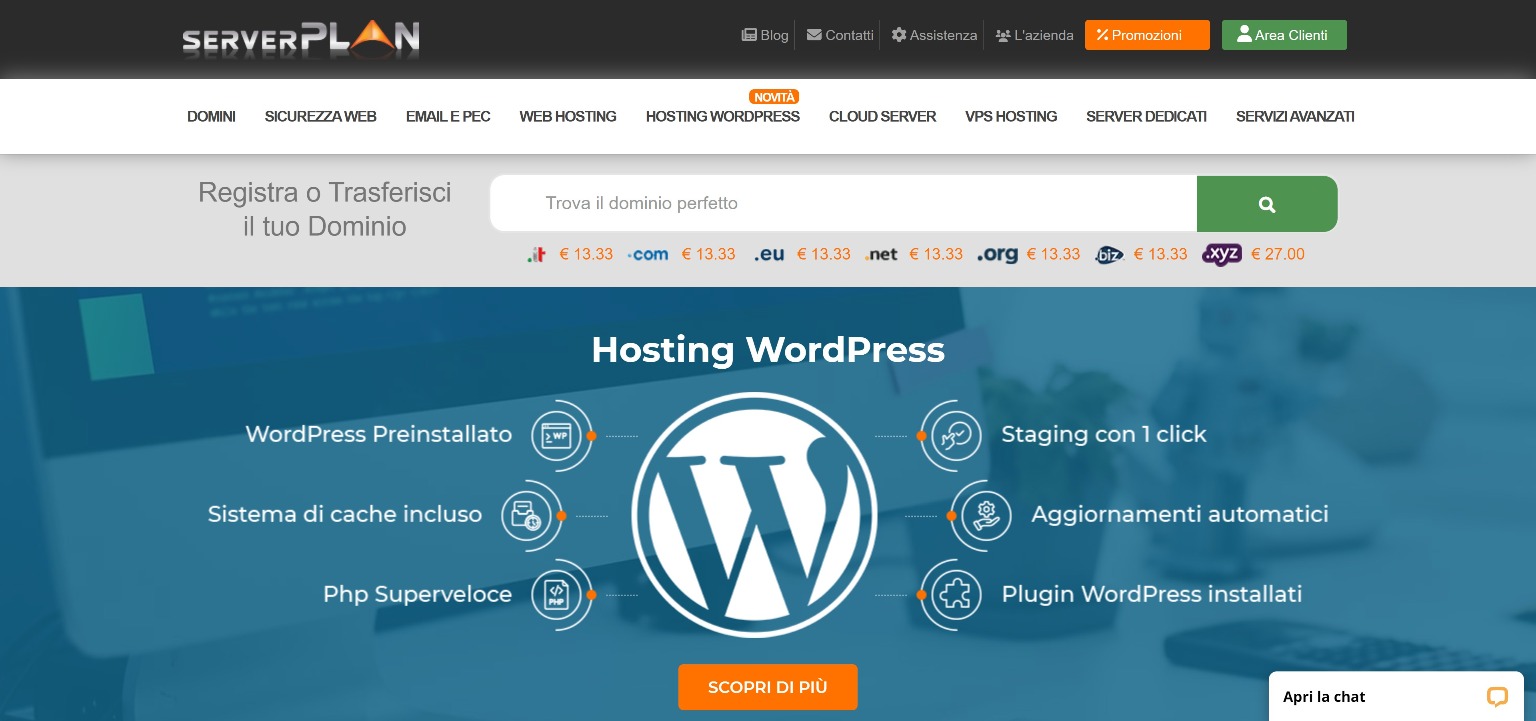Click the WordPress Preinstallato terminal icon

coord(556,436)
